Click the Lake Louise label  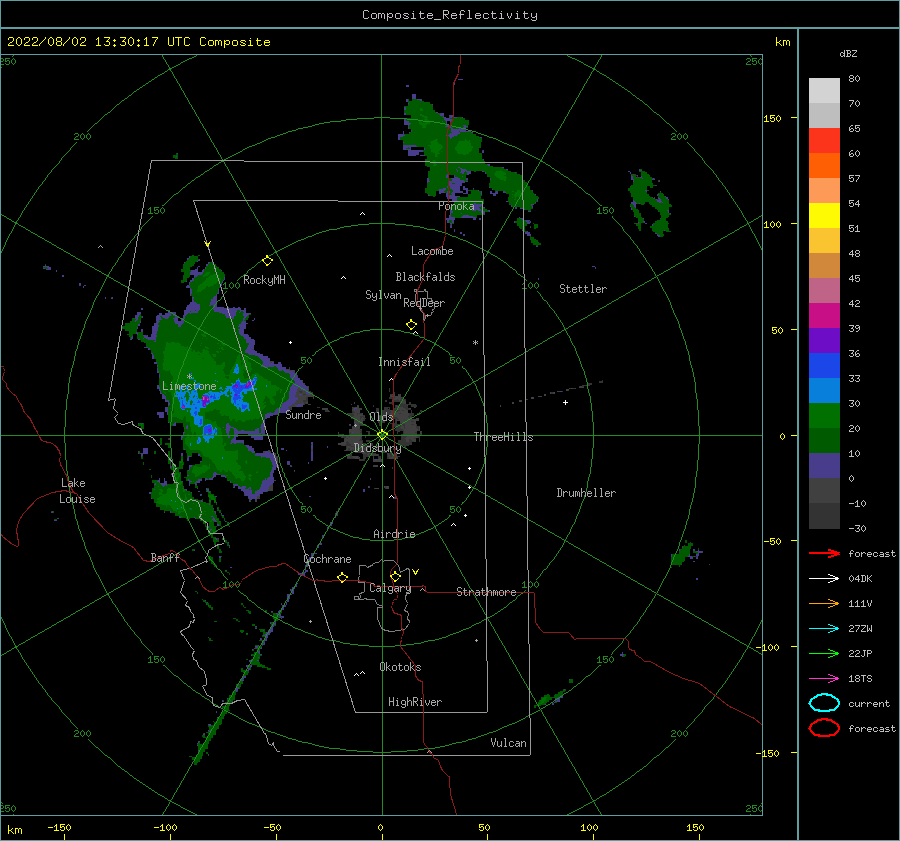77,491
